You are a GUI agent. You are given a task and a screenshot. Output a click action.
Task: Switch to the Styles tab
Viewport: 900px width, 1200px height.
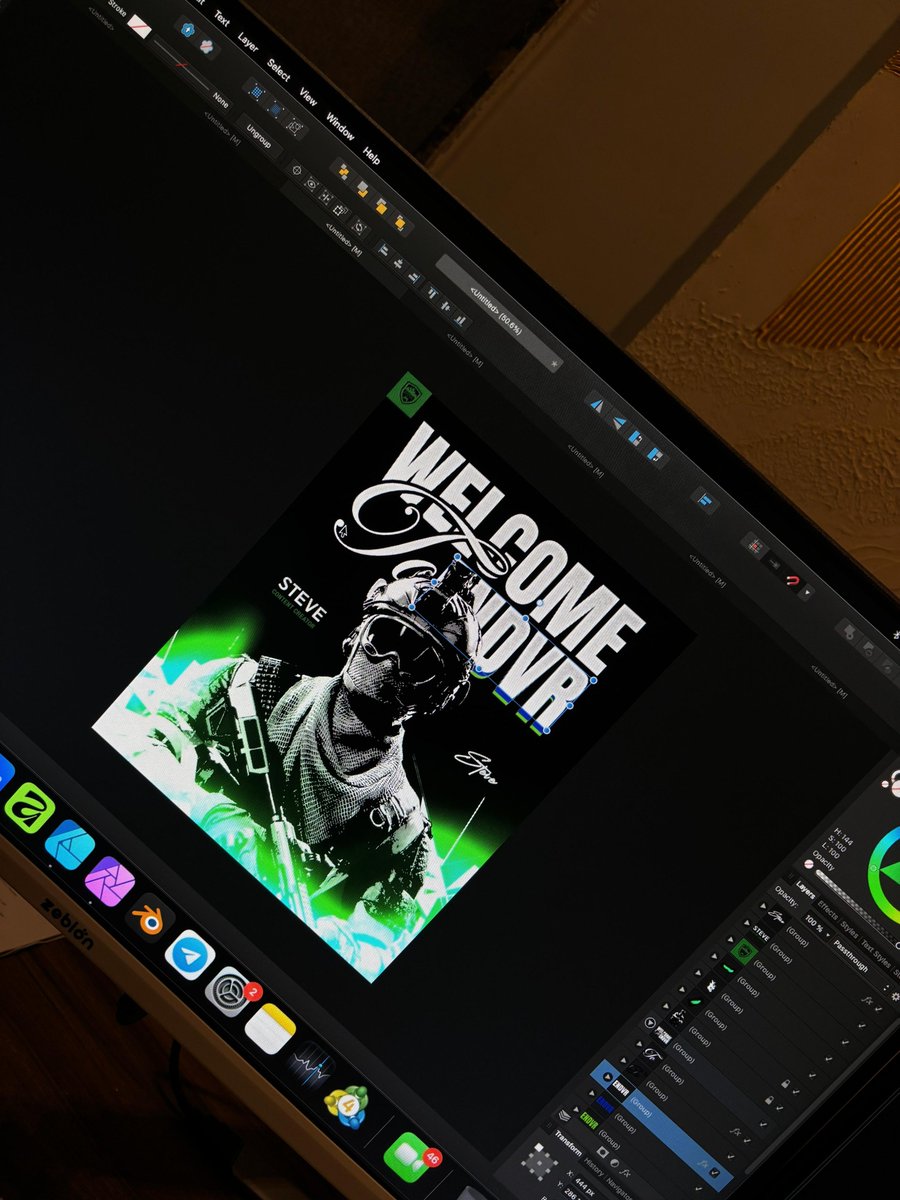849,931
